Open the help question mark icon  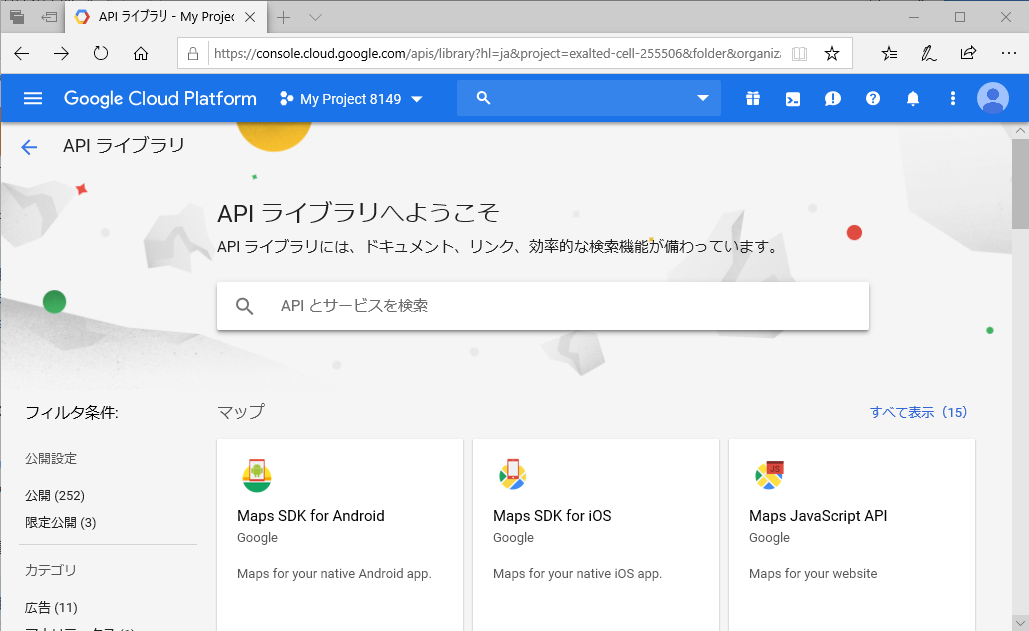click(x=872, y=98)
